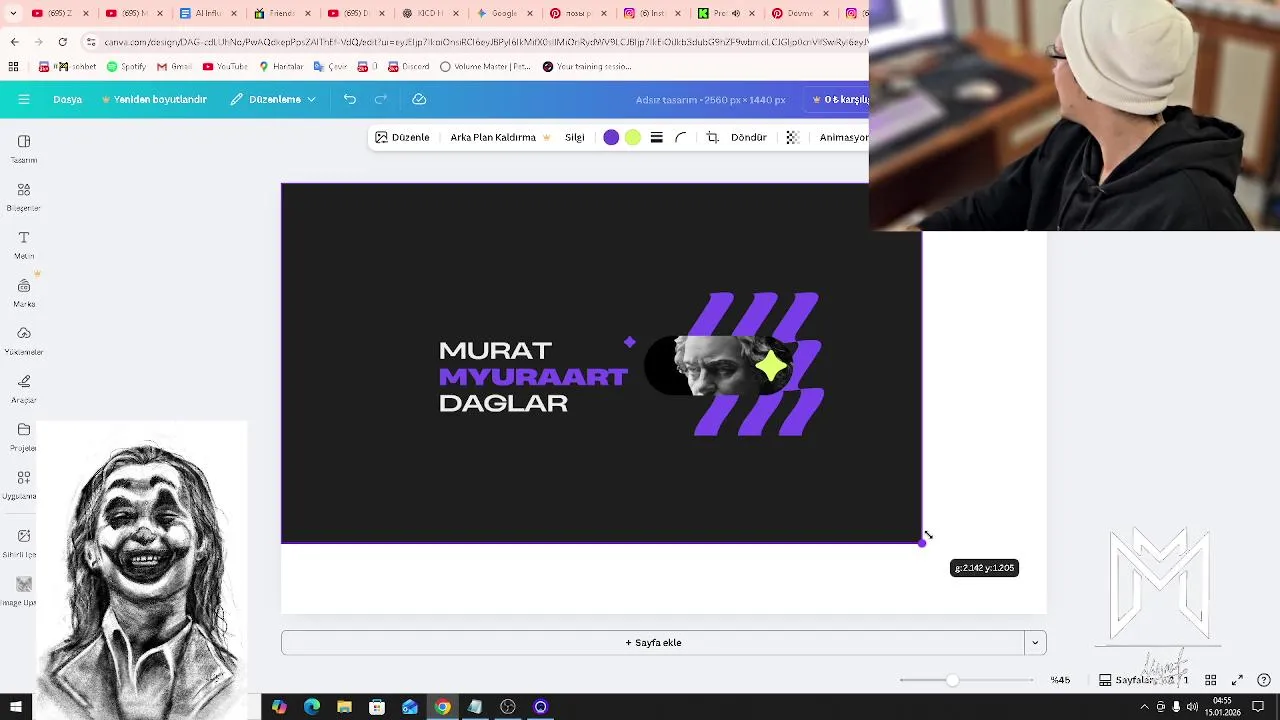
Task: Open the Gmail bookmark
Action: [174, 67]
